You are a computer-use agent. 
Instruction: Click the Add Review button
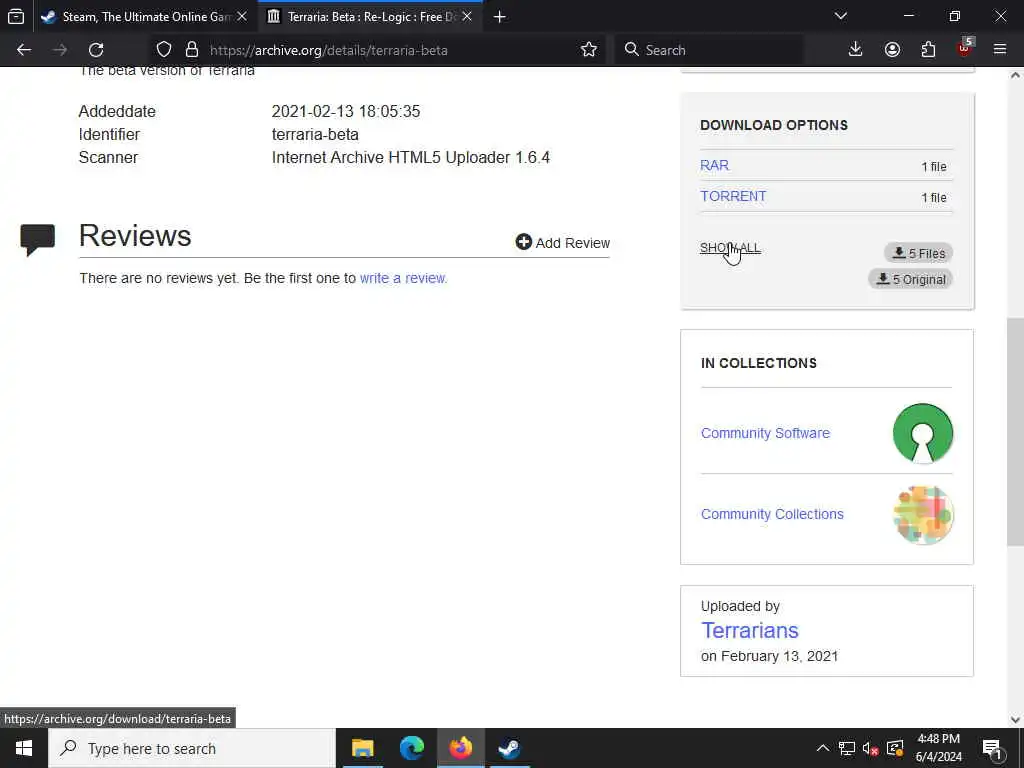coord(562,243)
